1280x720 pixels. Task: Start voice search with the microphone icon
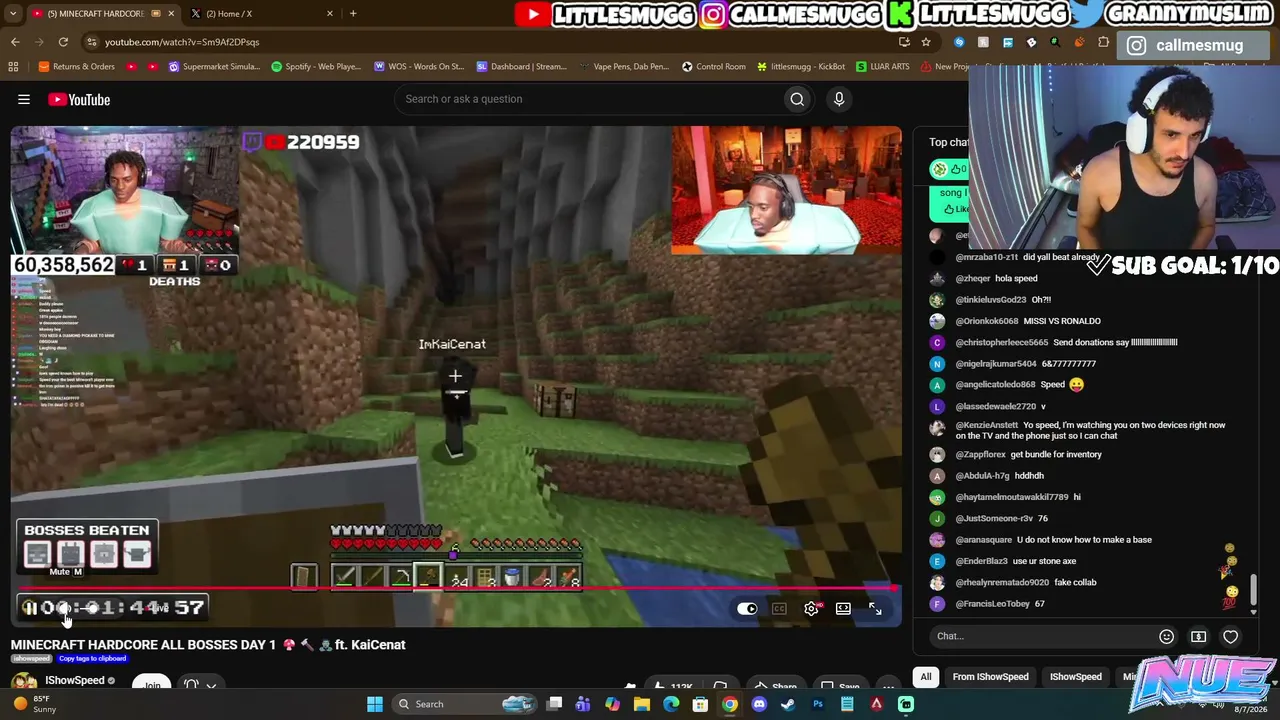pos(839,99)
